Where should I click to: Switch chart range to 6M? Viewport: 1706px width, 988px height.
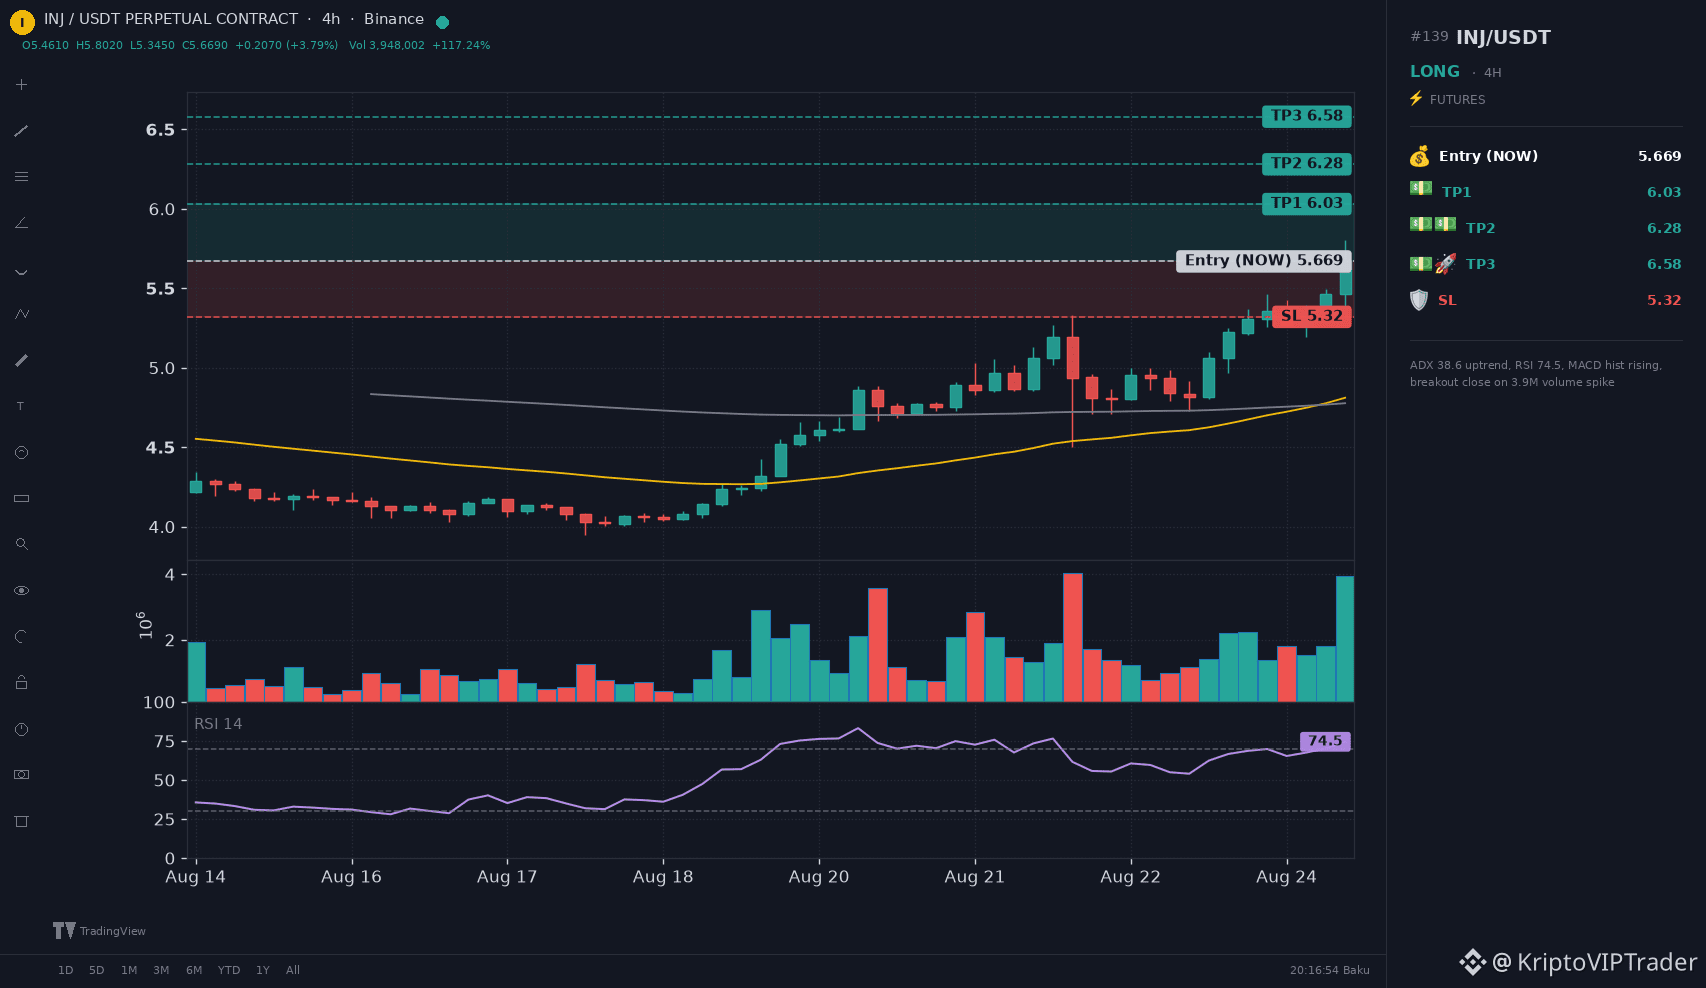coord(194,970)
